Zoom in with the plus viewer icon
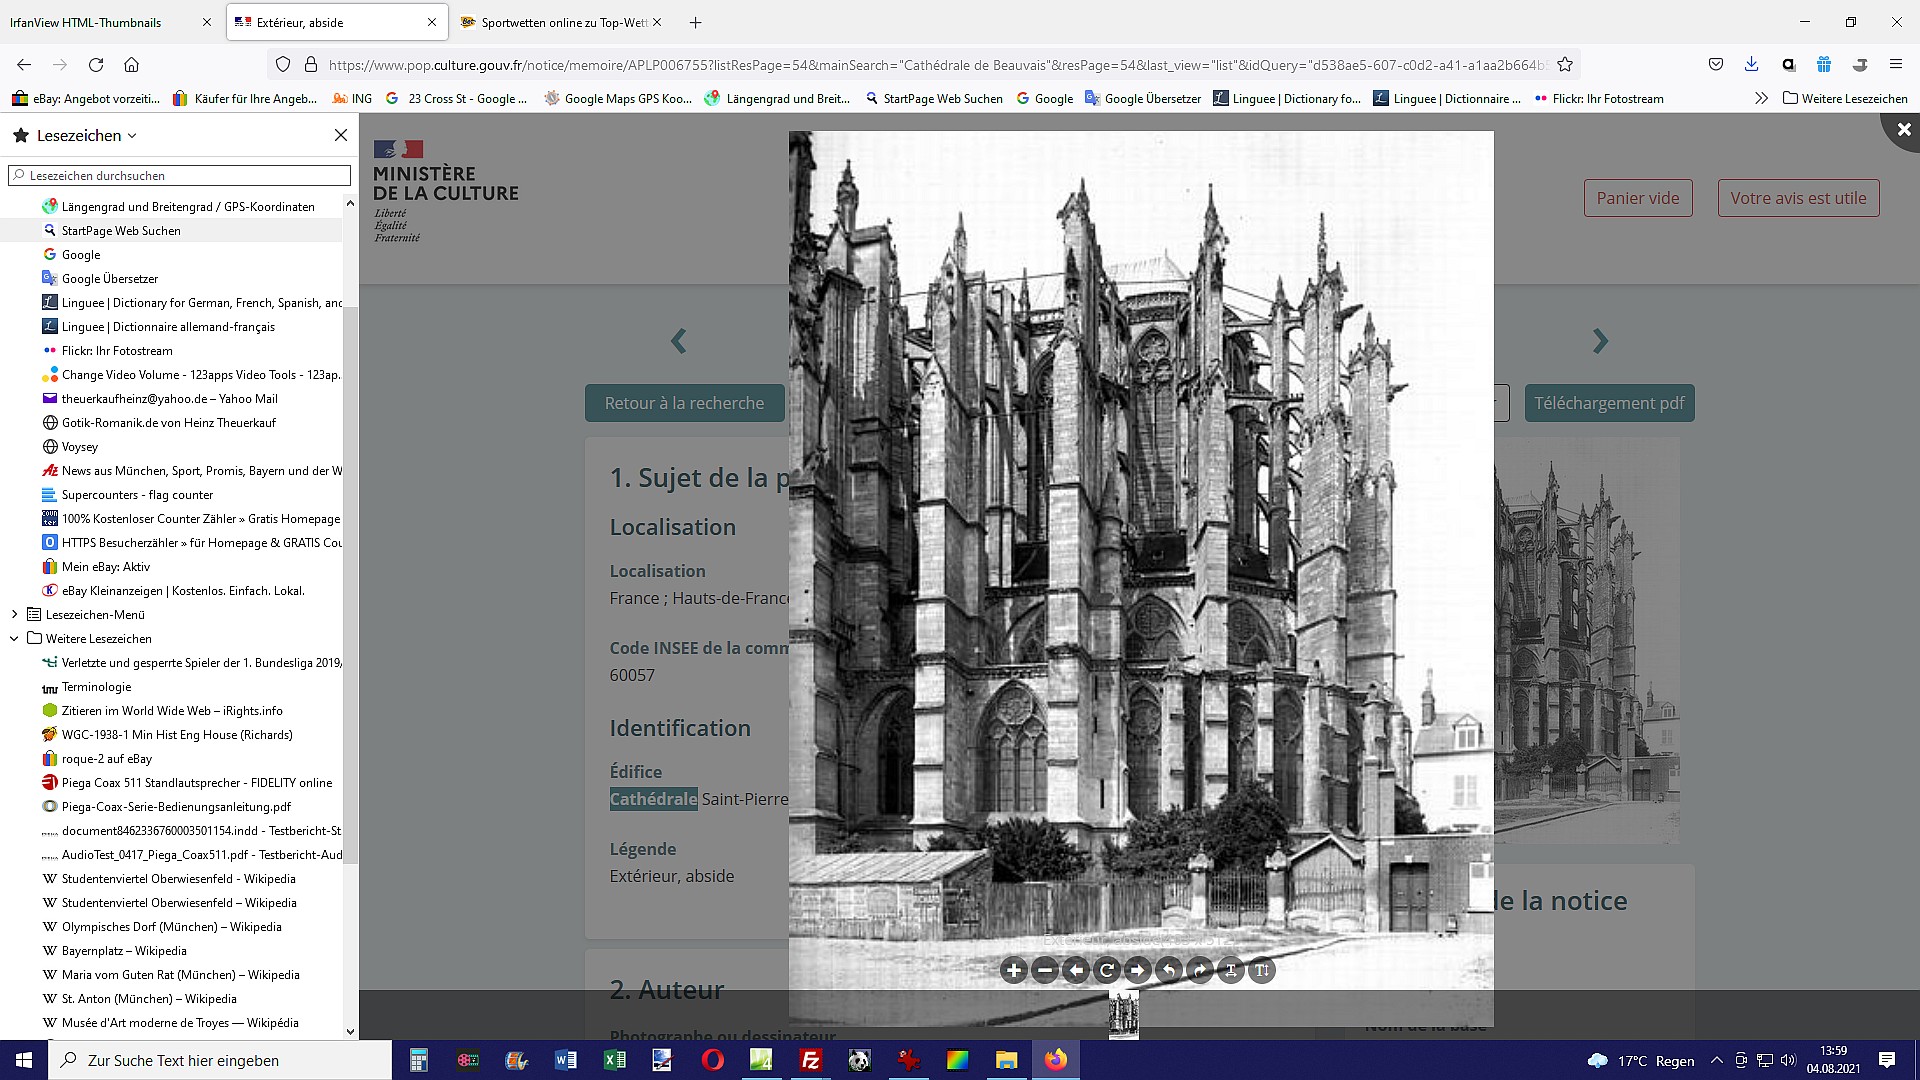The image size is (1920, 1080). tap(1013, 970)
